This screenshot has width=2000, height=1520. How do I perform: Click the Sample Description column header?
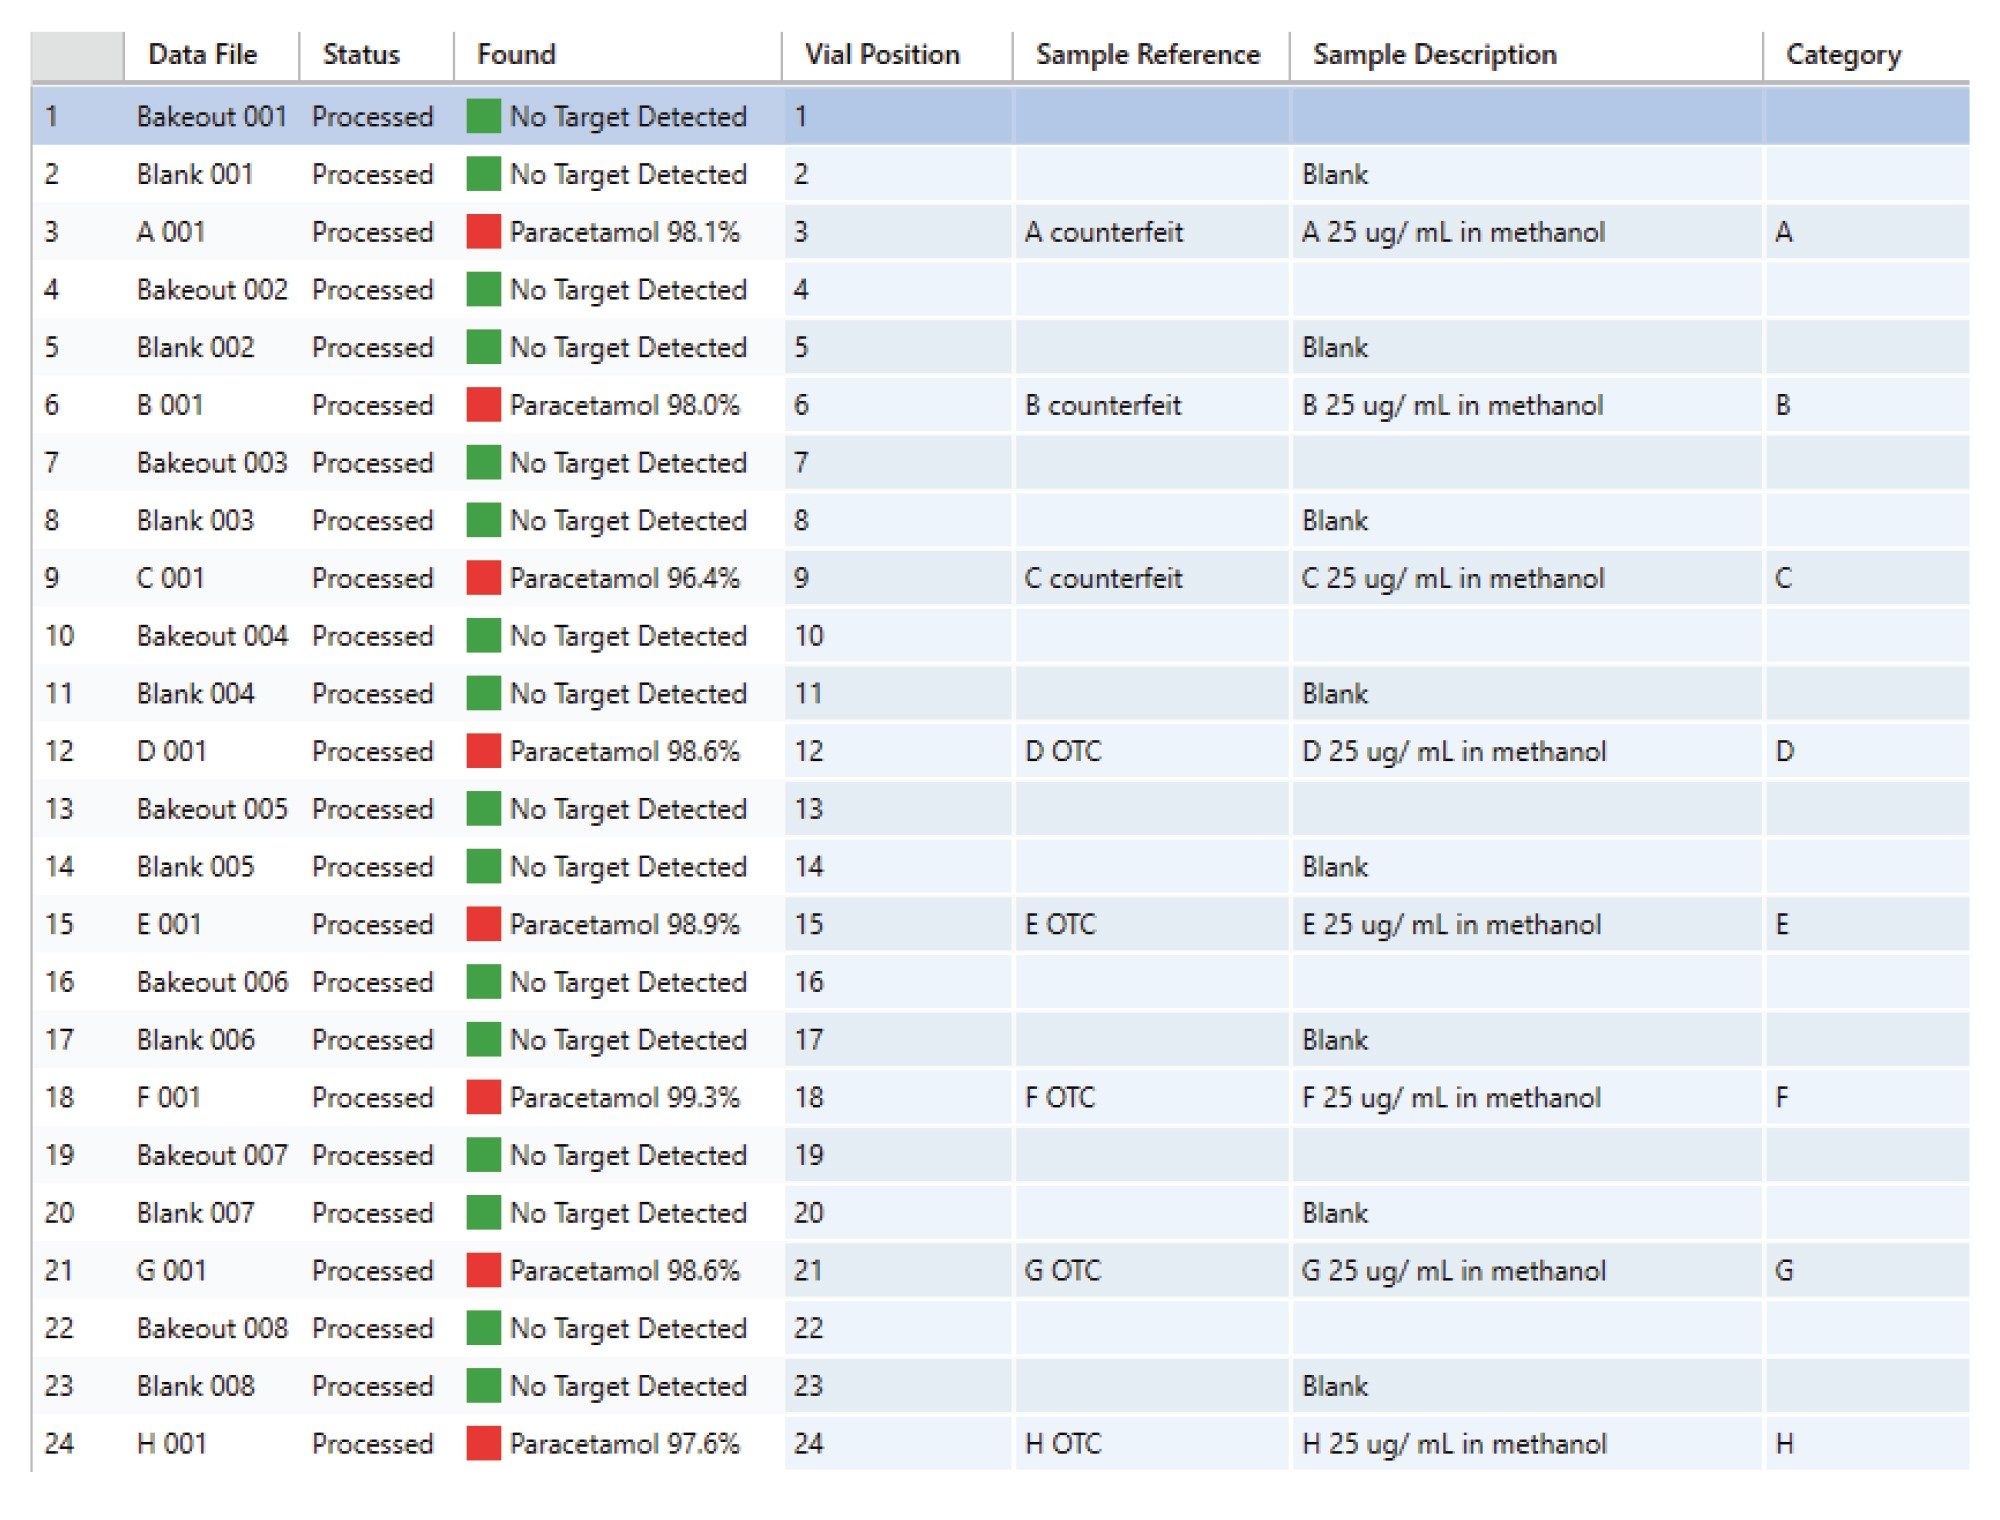pos(1434,54)
